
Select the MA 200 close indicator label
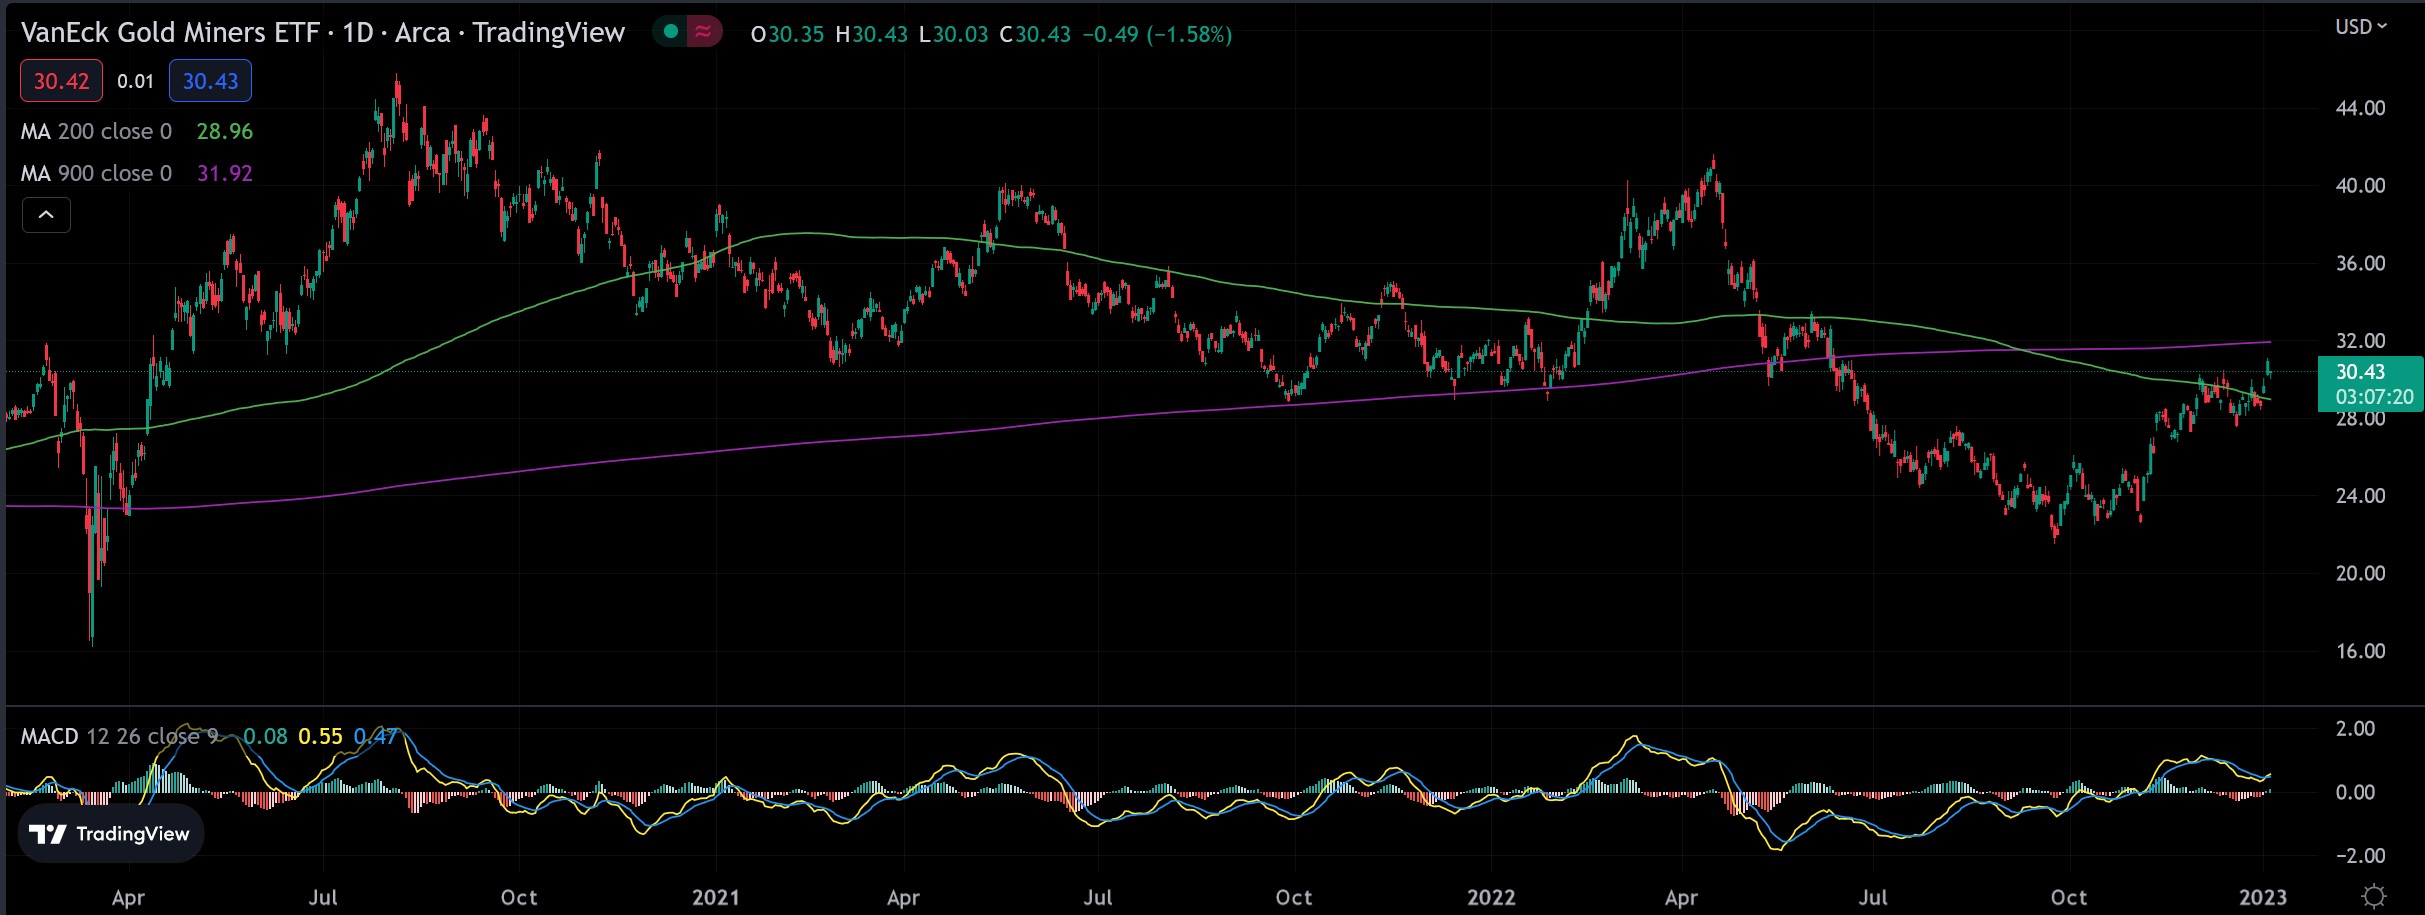(96, 131)
